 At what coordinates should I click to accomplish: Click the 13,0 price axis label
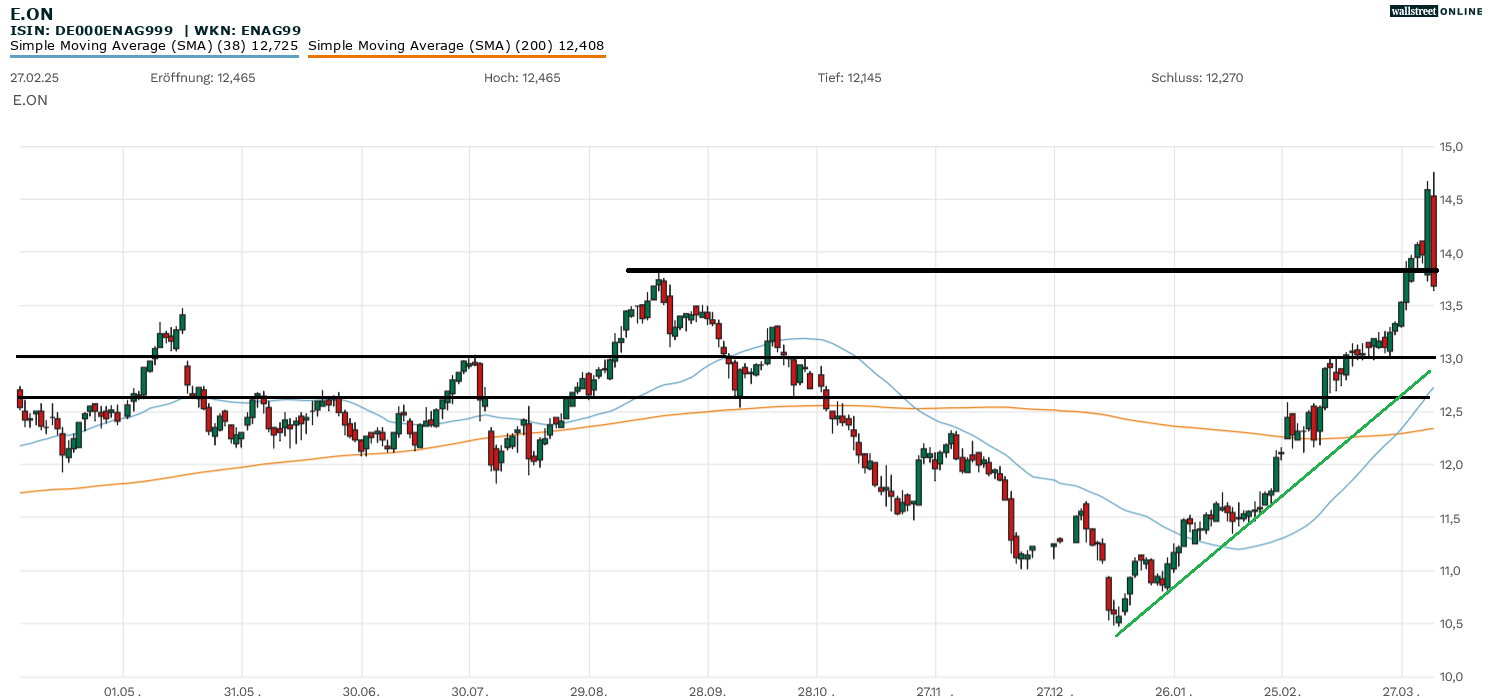[x=1449, y=359]
